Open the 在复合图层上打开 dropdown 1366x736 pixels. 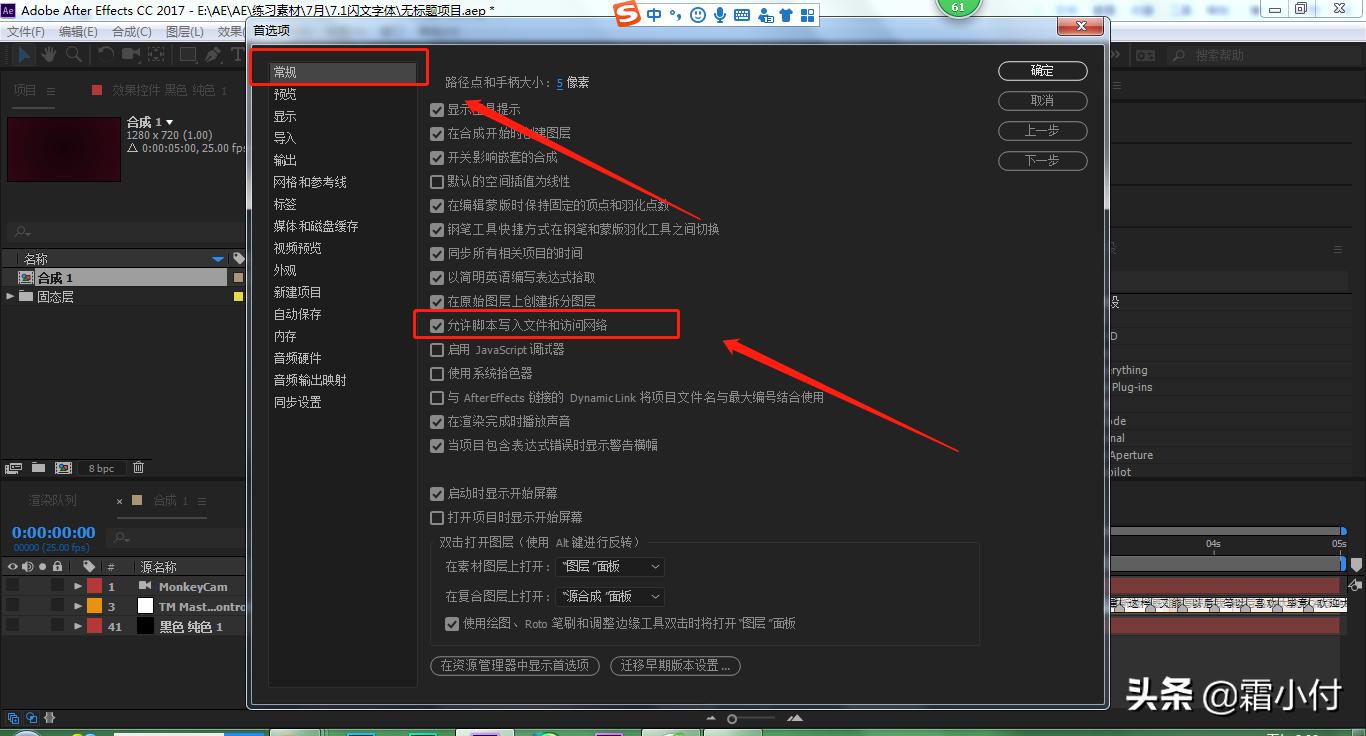[x=610, y=596]
